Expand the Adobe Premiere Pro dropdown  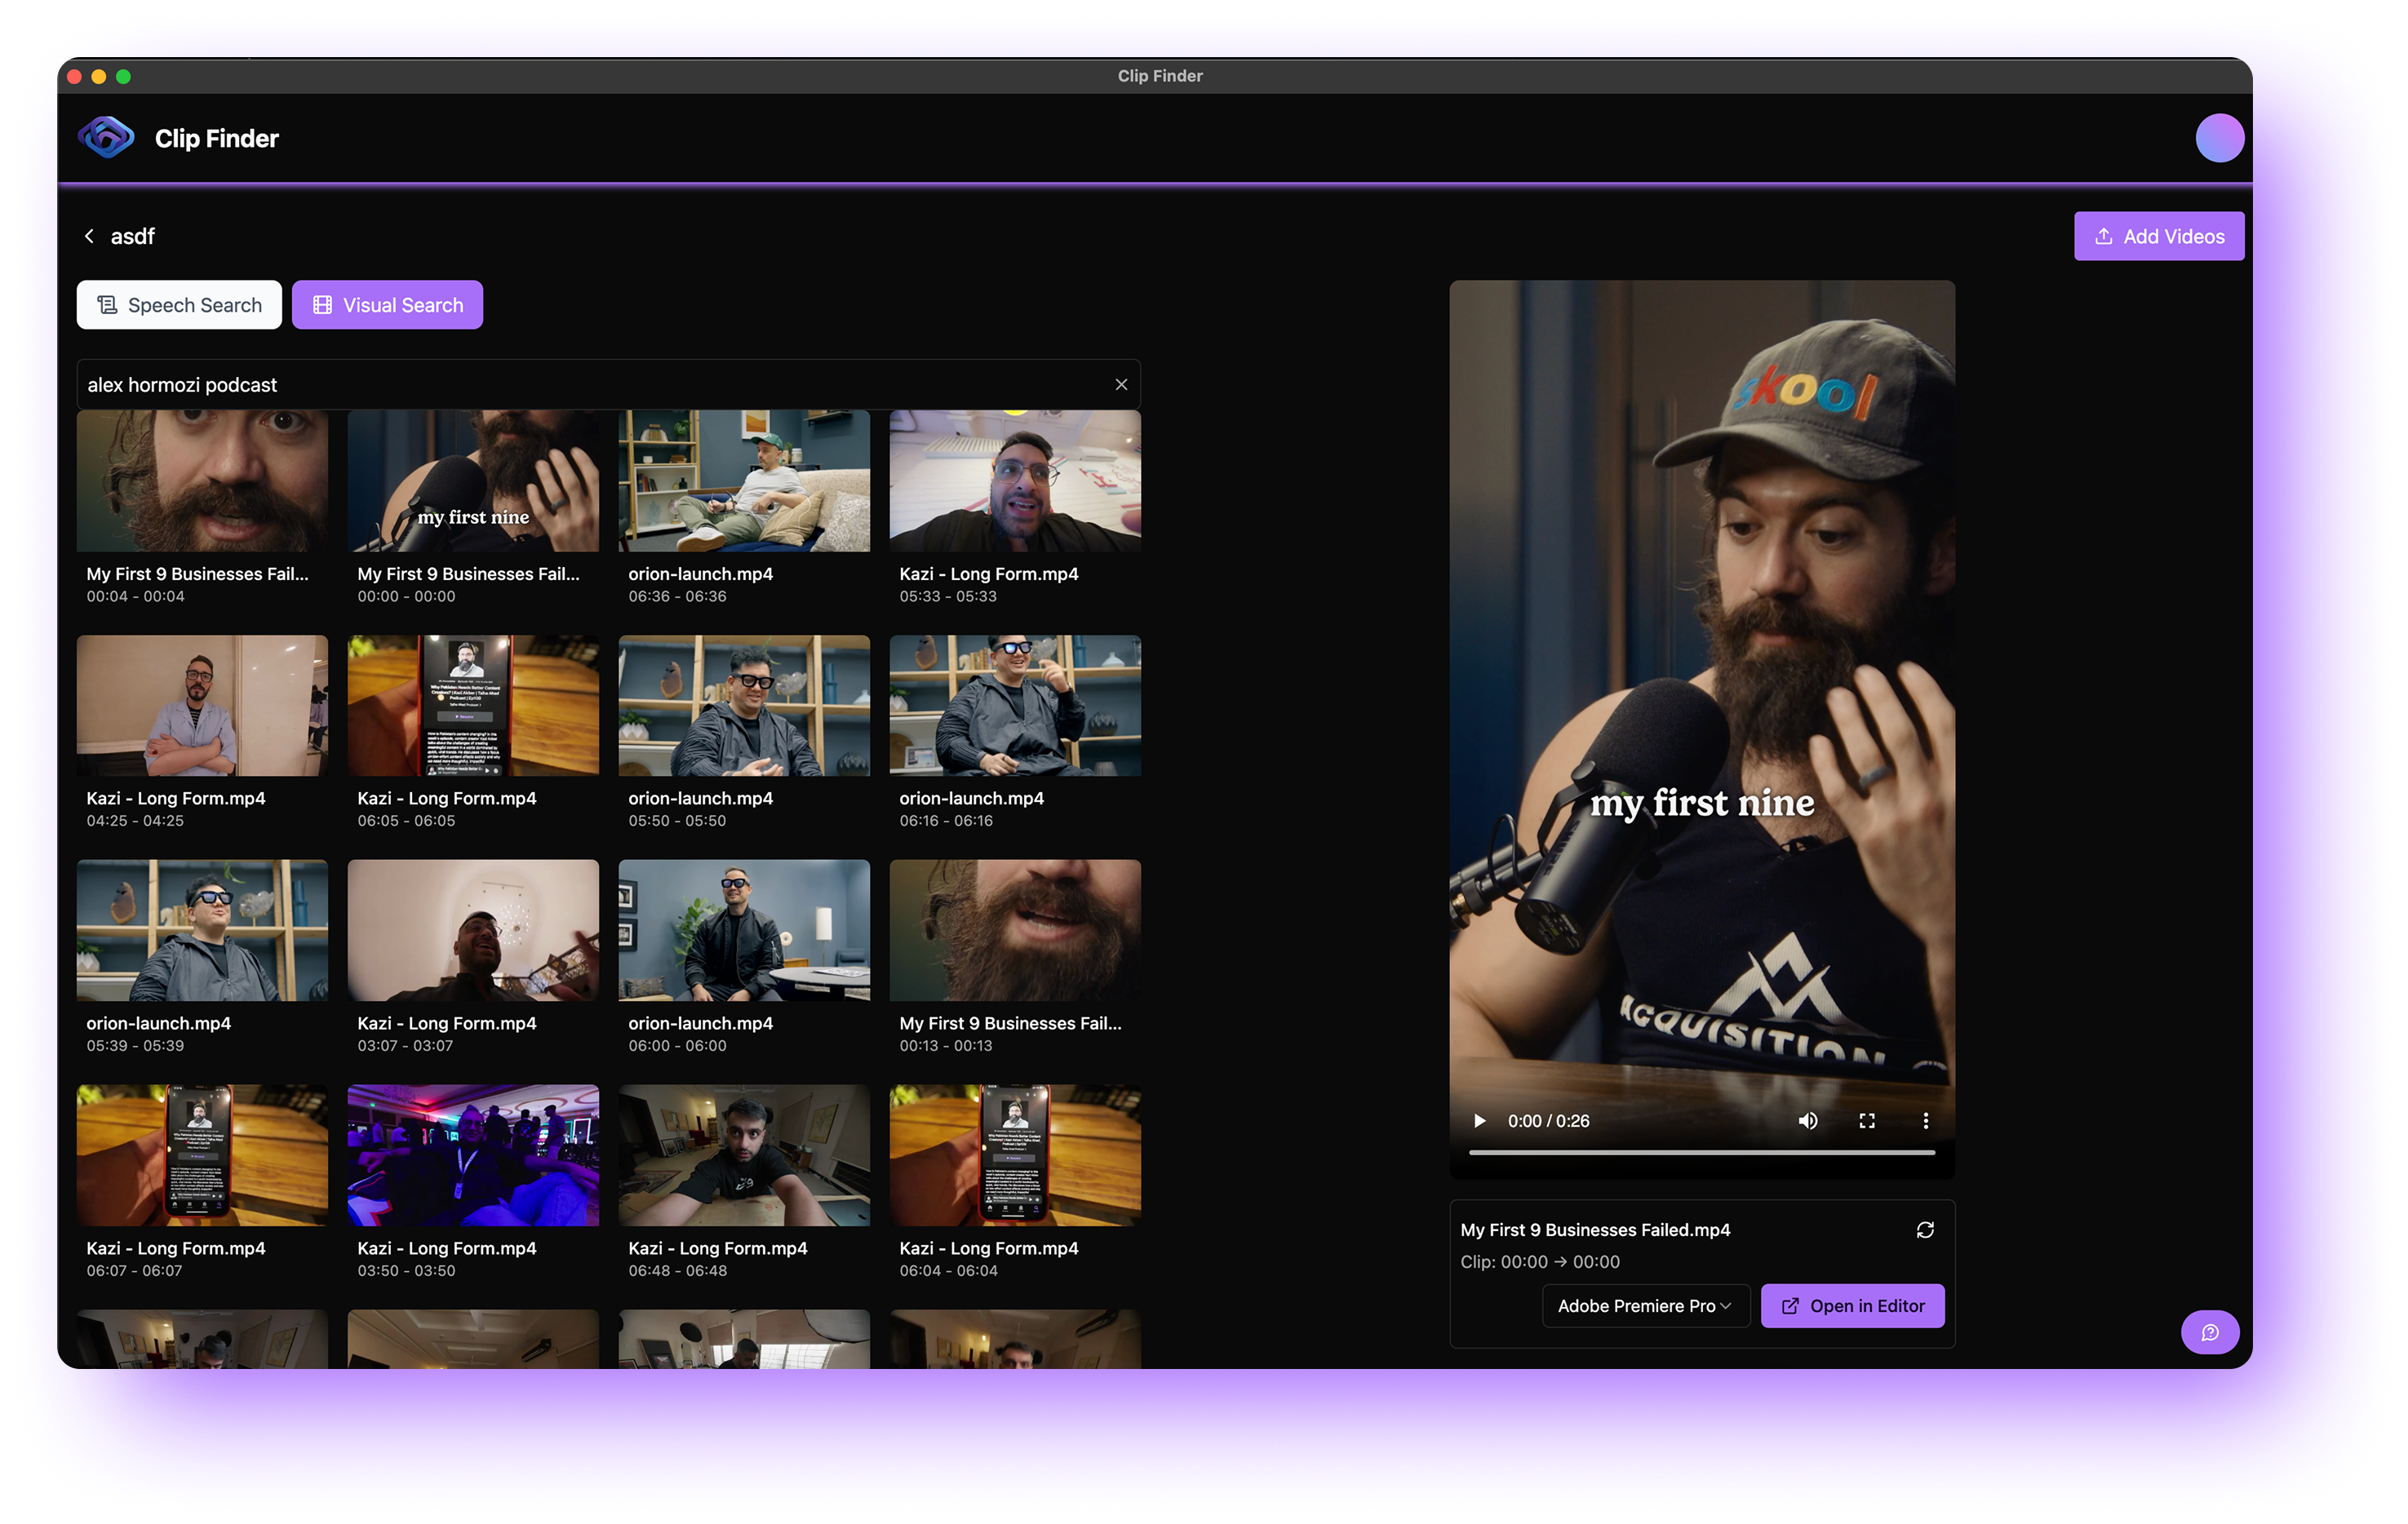[x=1645, y=1305]
